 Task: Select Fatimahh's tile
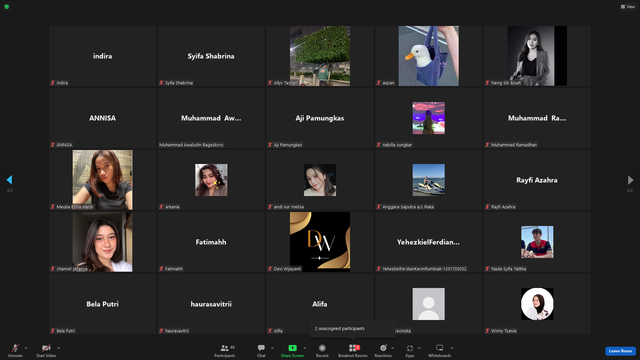[211, 242]
